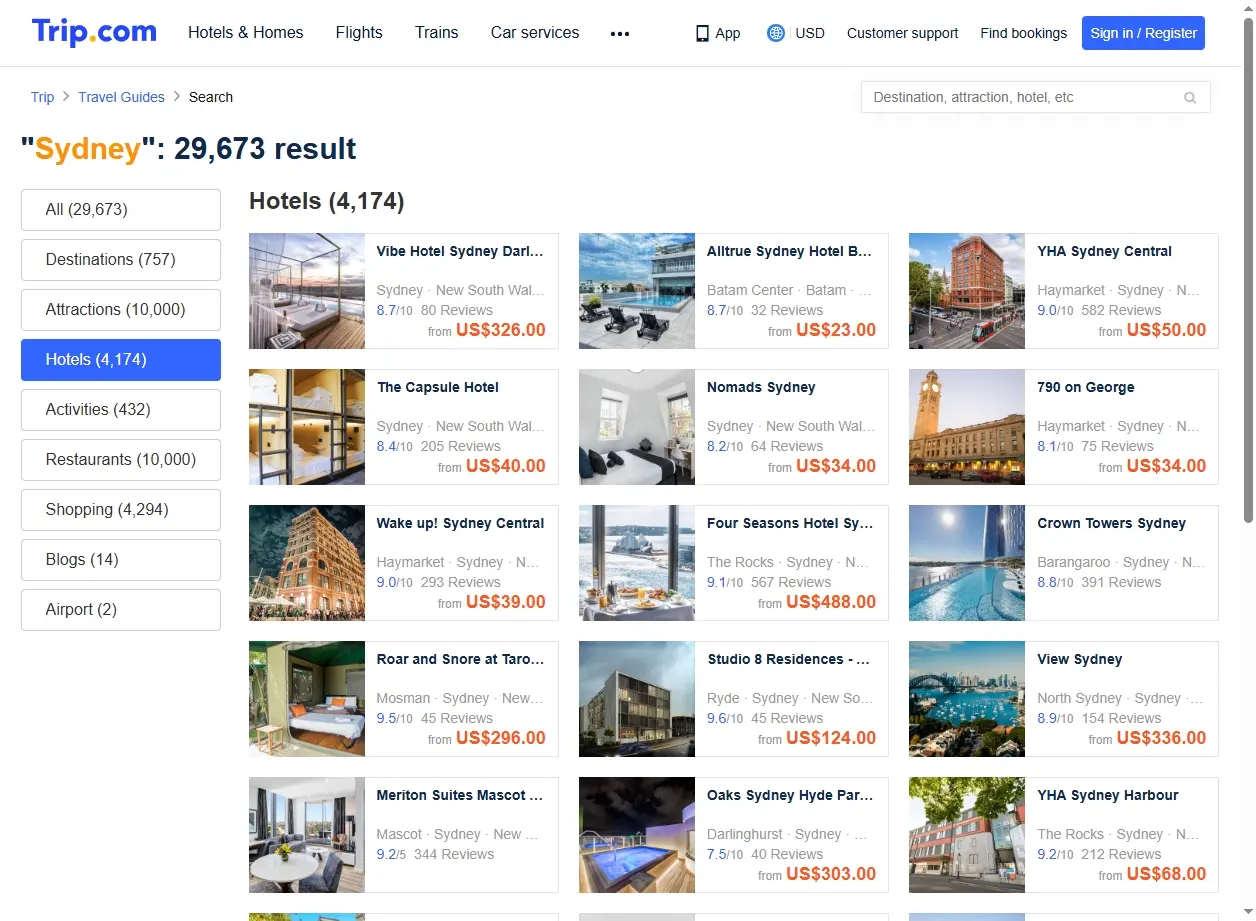The image size is (1256, 921).
Task: Open 790 on George thumbnail
Action: [x=967, y=427]
